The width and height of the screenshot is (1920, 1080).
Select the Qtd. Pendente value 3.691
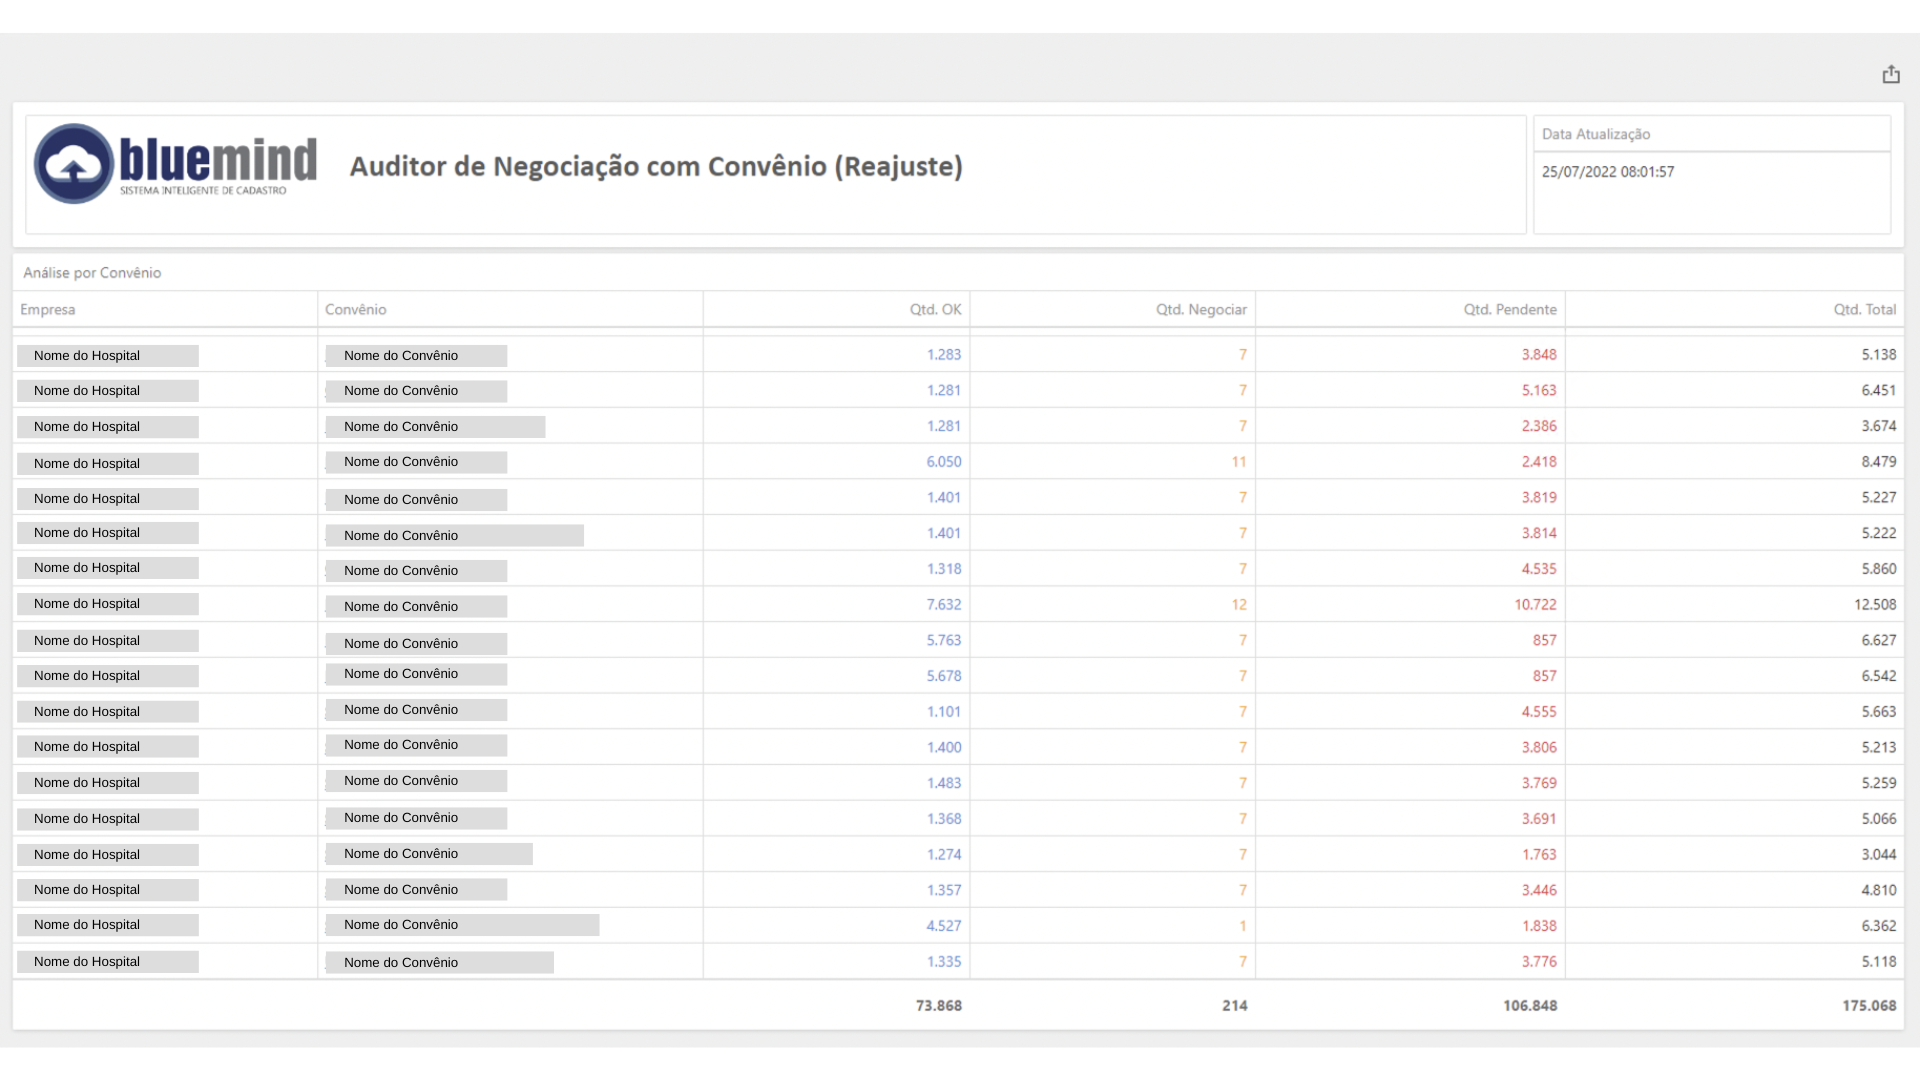1539,819
